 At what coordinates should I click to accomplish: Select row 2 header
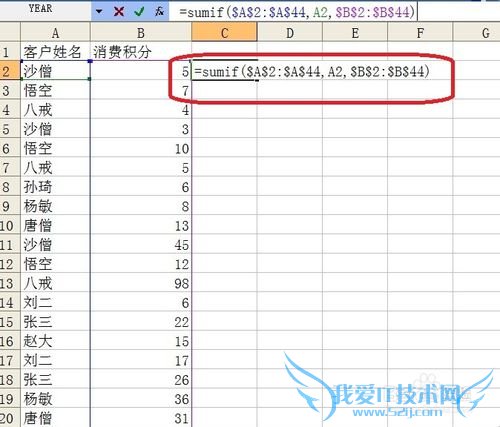click(10, 71)
